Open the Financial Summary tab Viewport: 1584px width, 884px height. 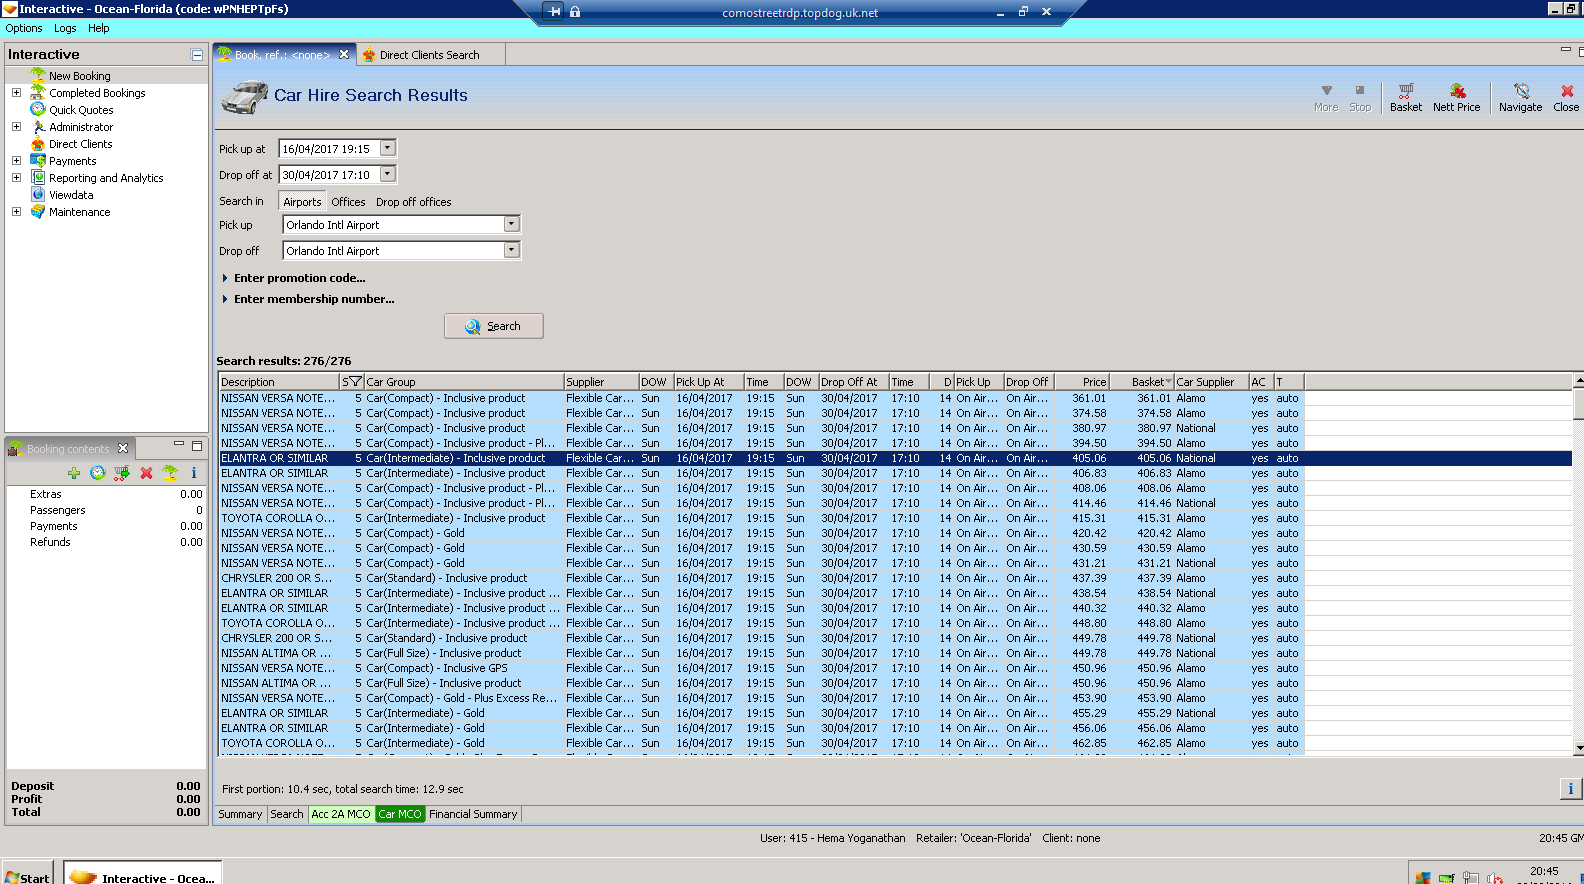click(x=473, y=814)
